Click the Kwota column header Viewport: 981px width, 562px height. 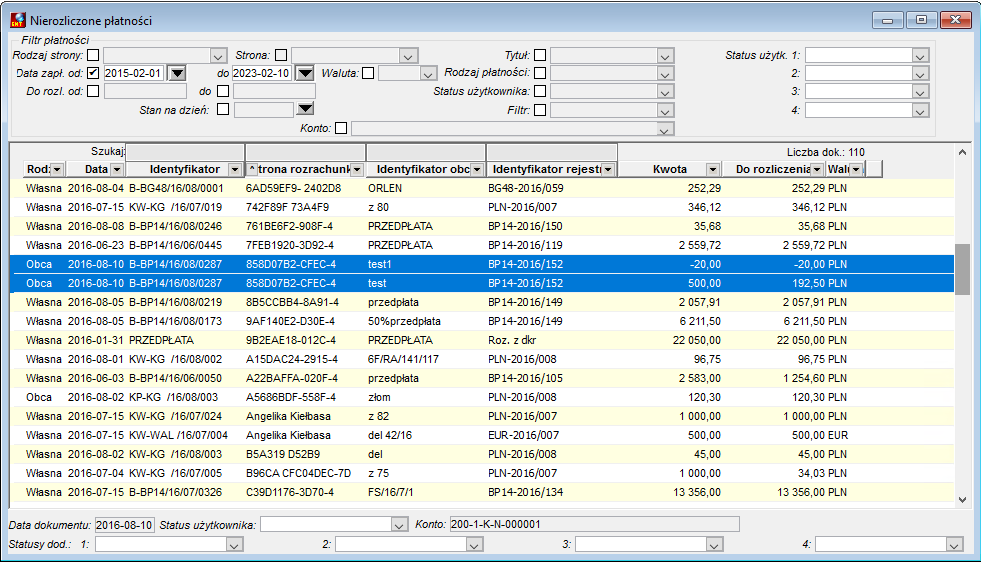pos(669,170)
